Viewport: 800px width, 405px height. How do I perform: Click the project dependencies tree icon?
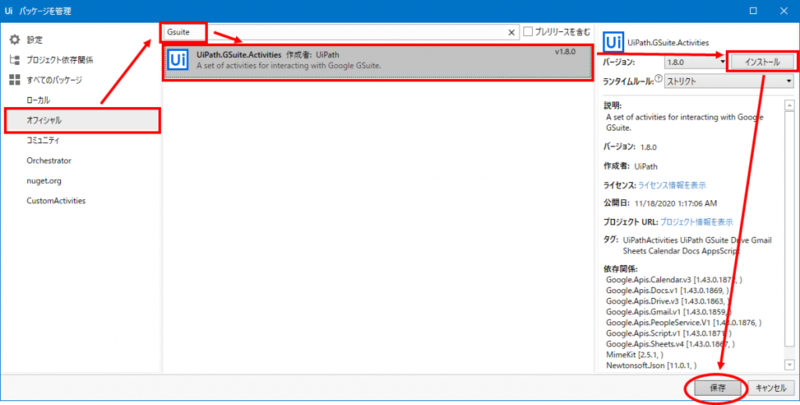pos(15,60)
